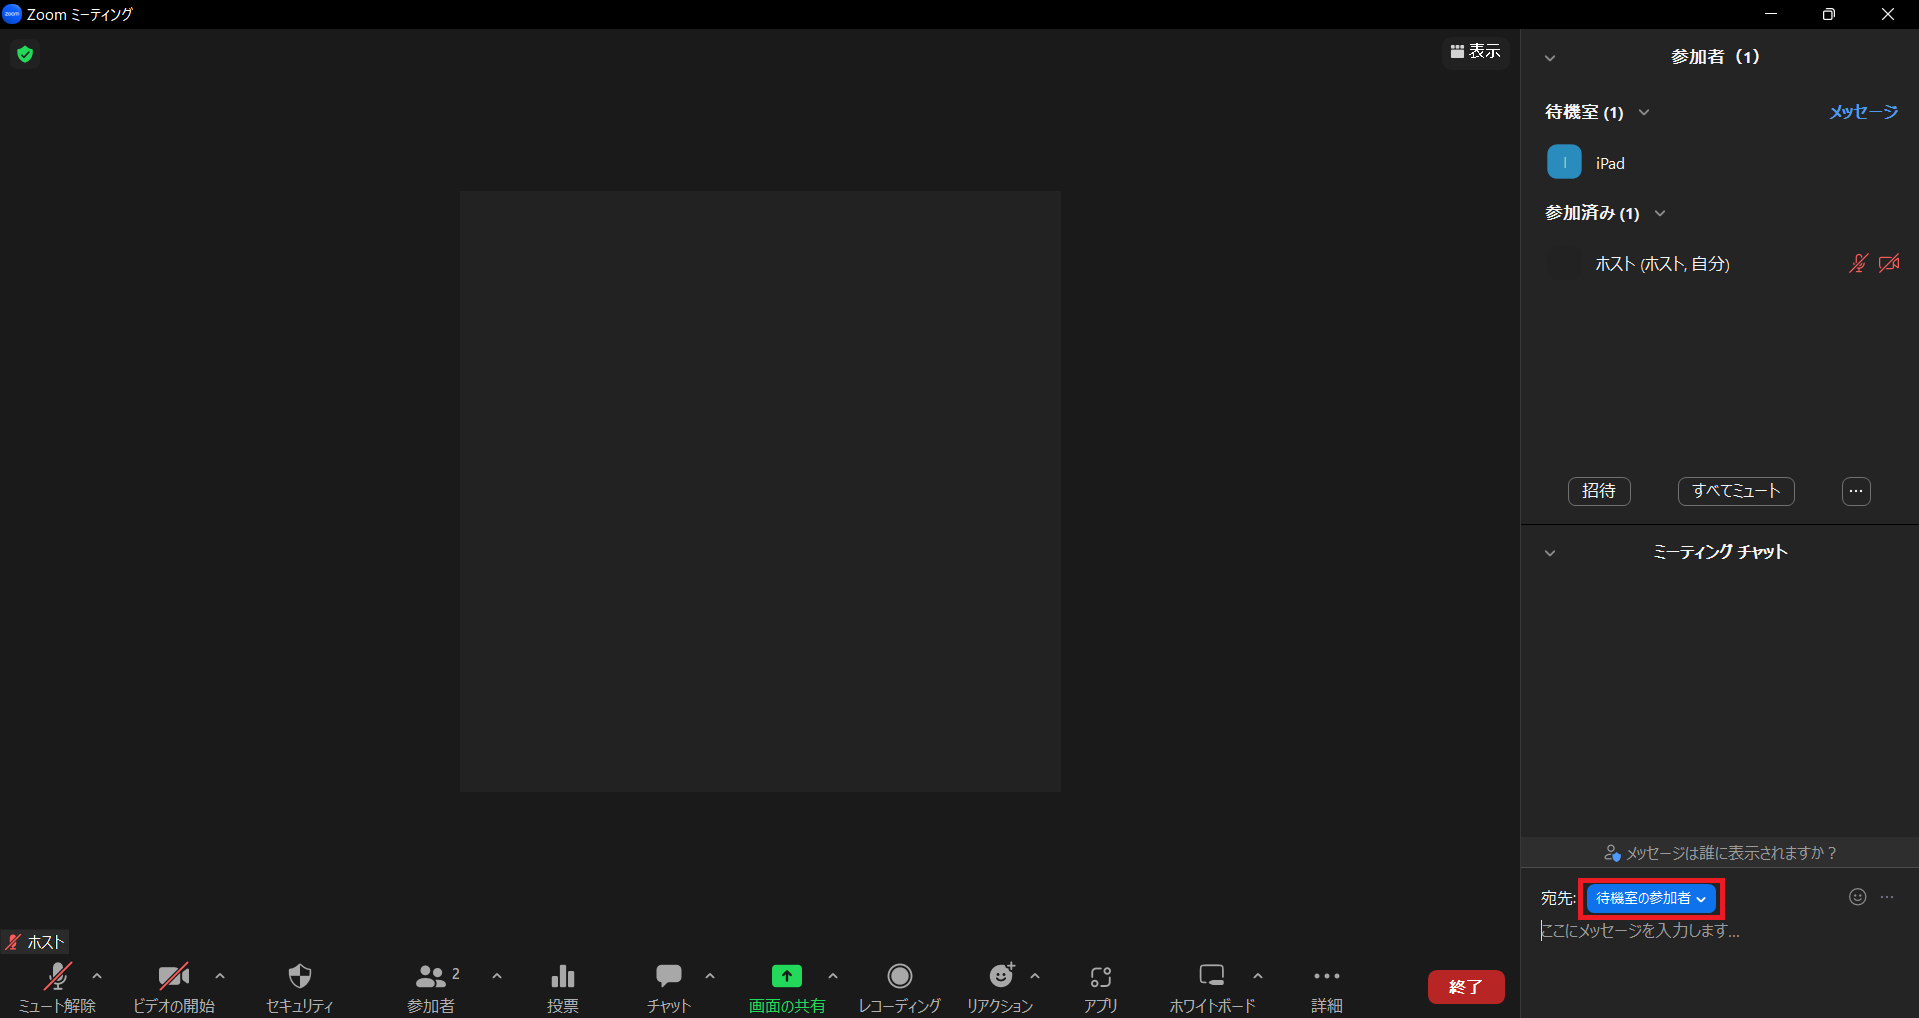Screen dimensions: 1919x1018
Task: Open the More (詳細) toolbar menu
Action: click(x=1326, y=976)
